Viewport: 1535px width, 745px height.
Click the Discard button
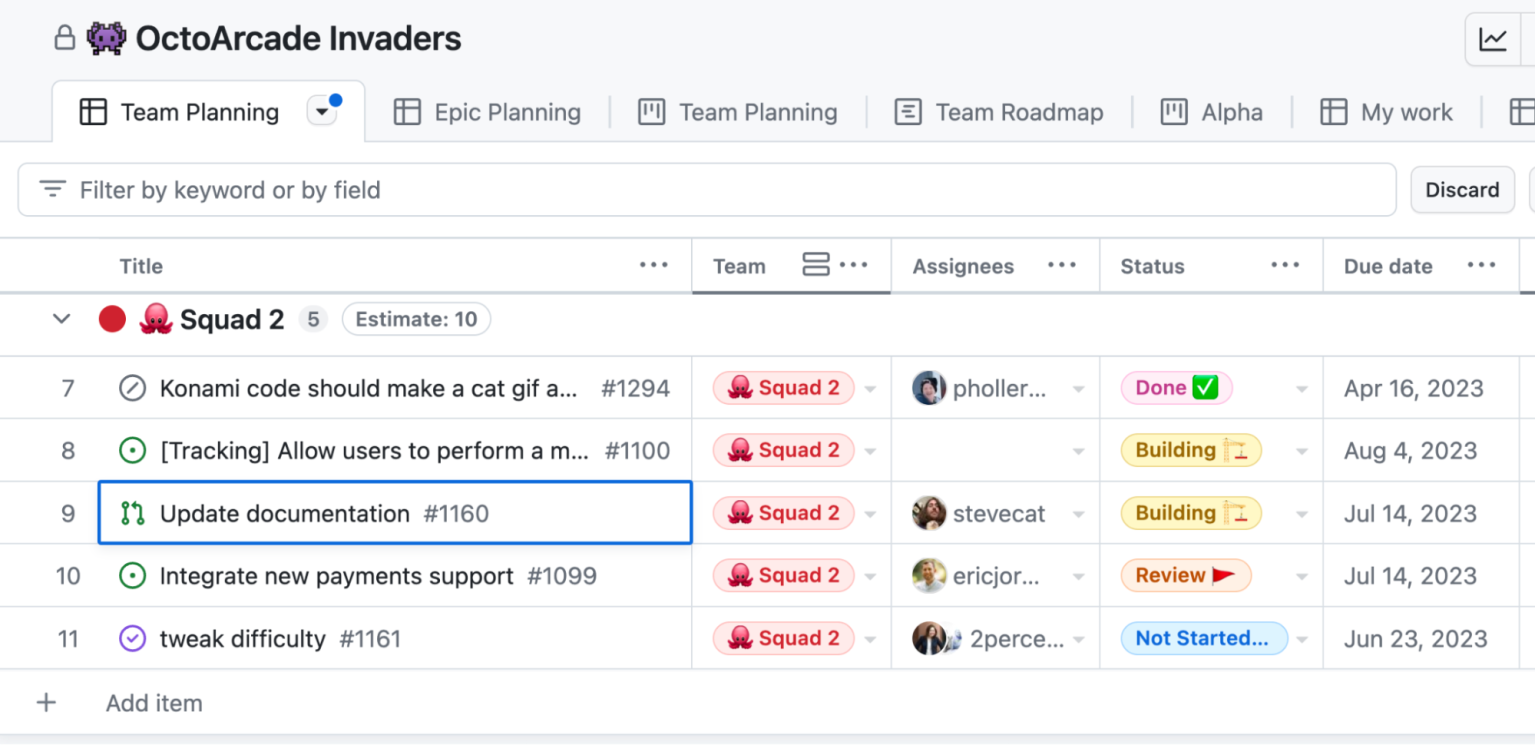(1461, 189)
